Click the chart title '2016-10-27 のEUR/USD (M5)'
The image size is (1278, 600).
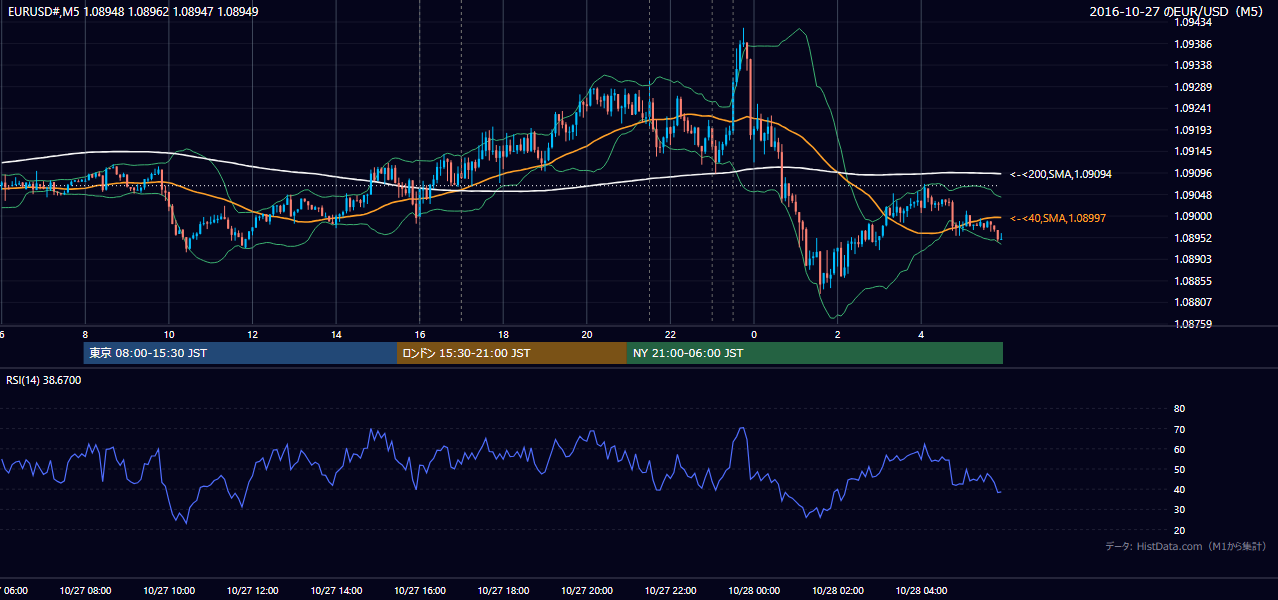(1177, 12)
